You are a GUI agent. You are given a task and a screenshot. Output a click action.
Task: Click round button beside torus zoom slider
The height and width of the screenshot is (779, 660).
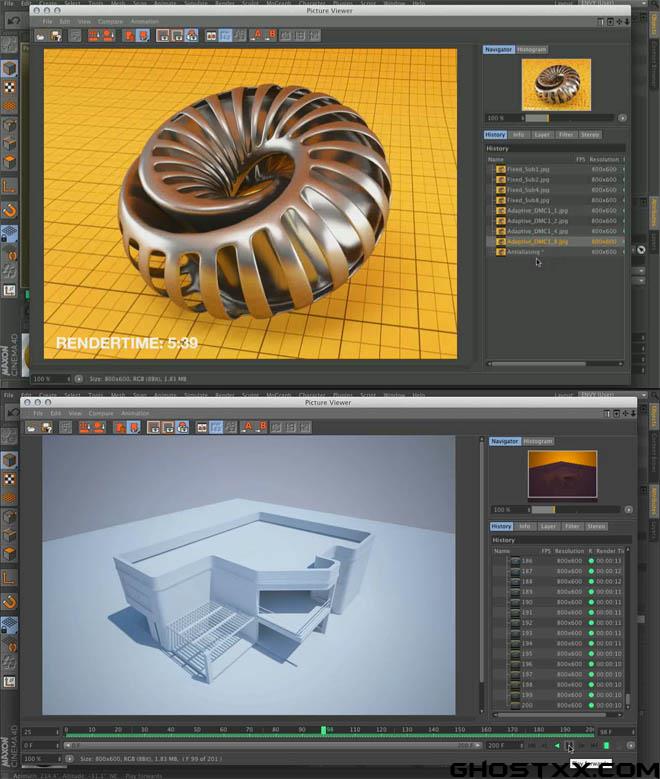click(x=622, y=118)
